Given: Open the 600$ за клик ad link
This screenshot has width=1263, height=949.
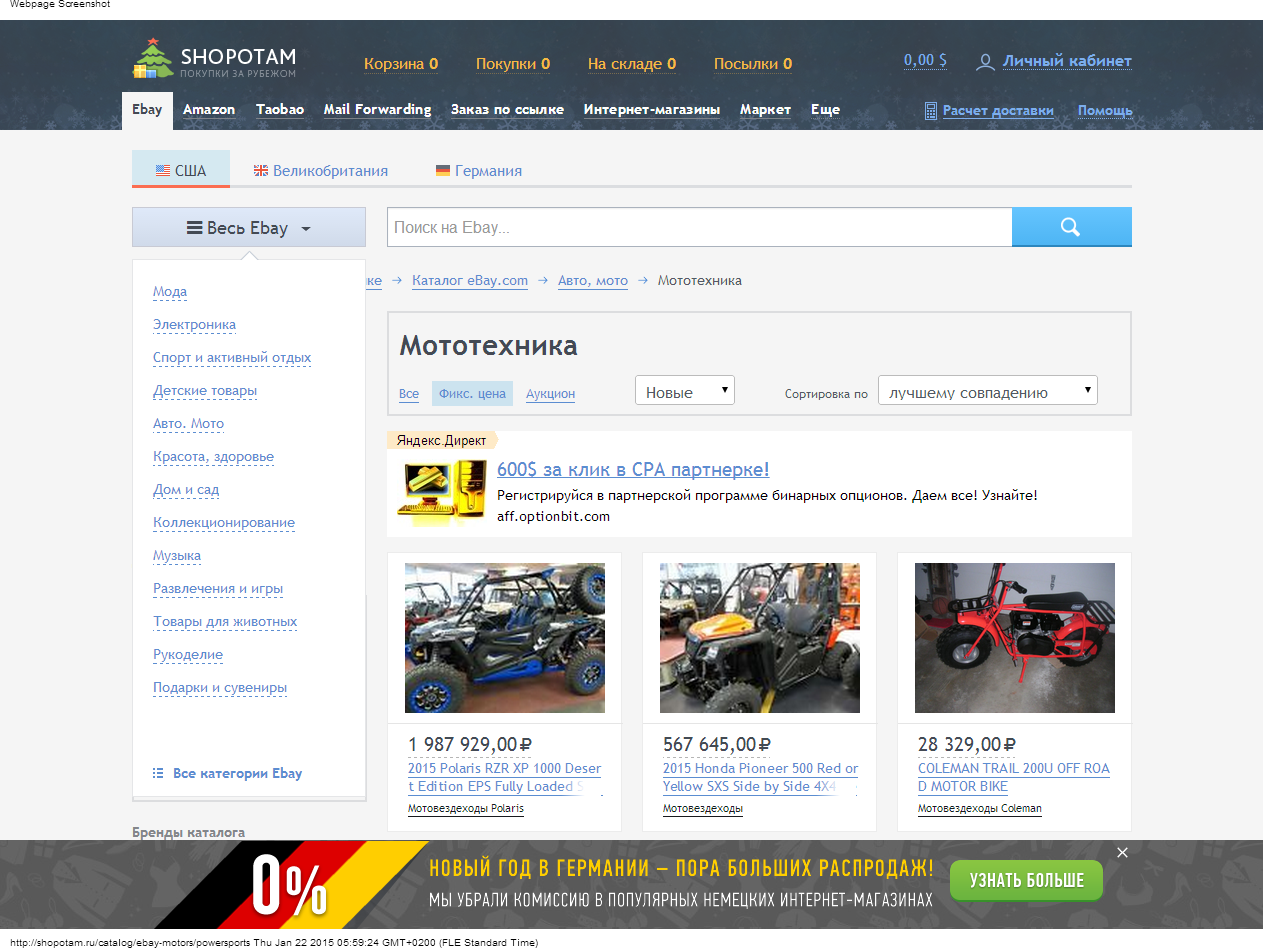Looking at the screenshot, I should pos(633,470).
